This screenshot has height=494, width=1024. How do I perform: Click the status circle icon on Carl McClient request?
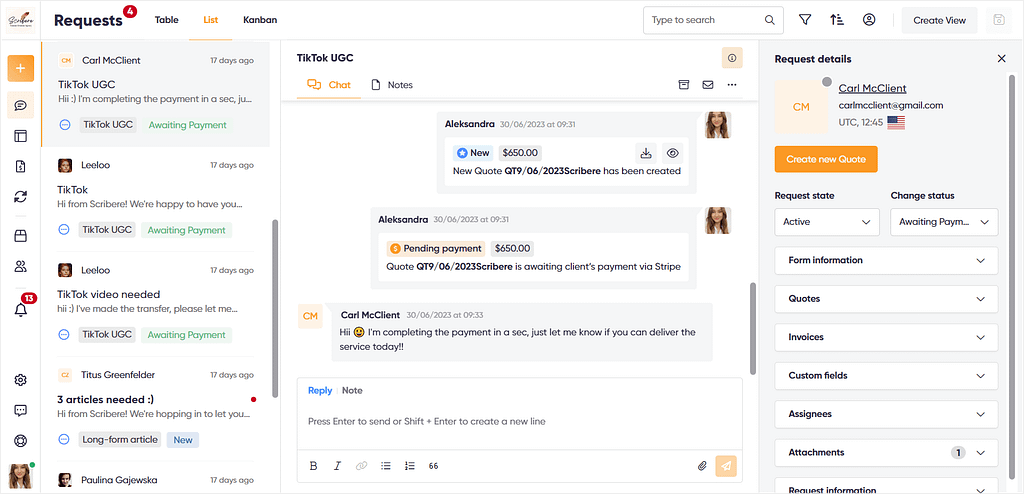click(65, 125)
